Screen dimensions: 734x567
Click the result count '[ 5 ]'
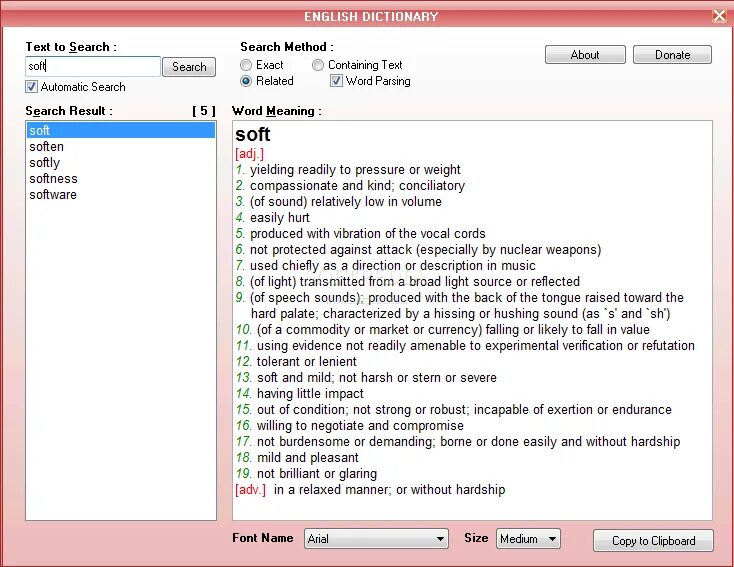(204, 111)
